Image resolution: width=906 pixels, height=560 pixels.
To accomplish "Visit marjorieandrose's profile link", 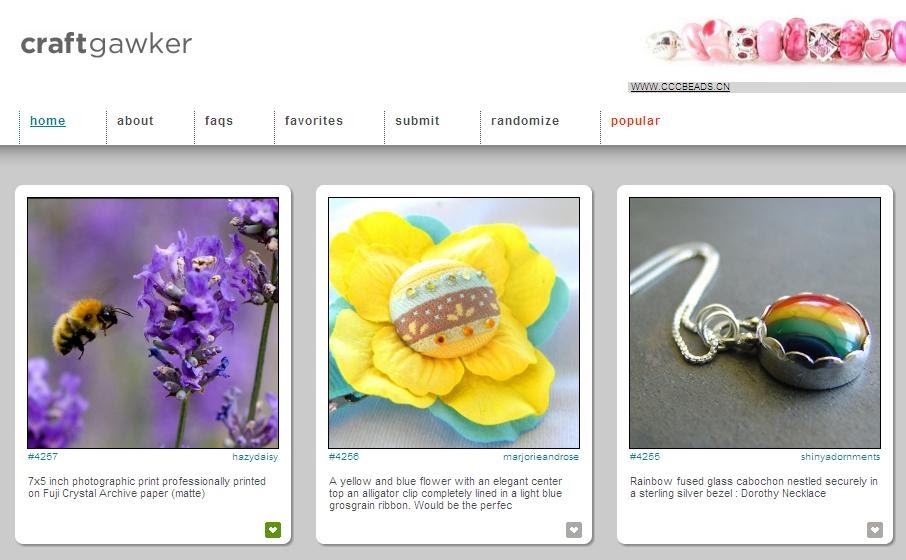I will pos(541,457).
